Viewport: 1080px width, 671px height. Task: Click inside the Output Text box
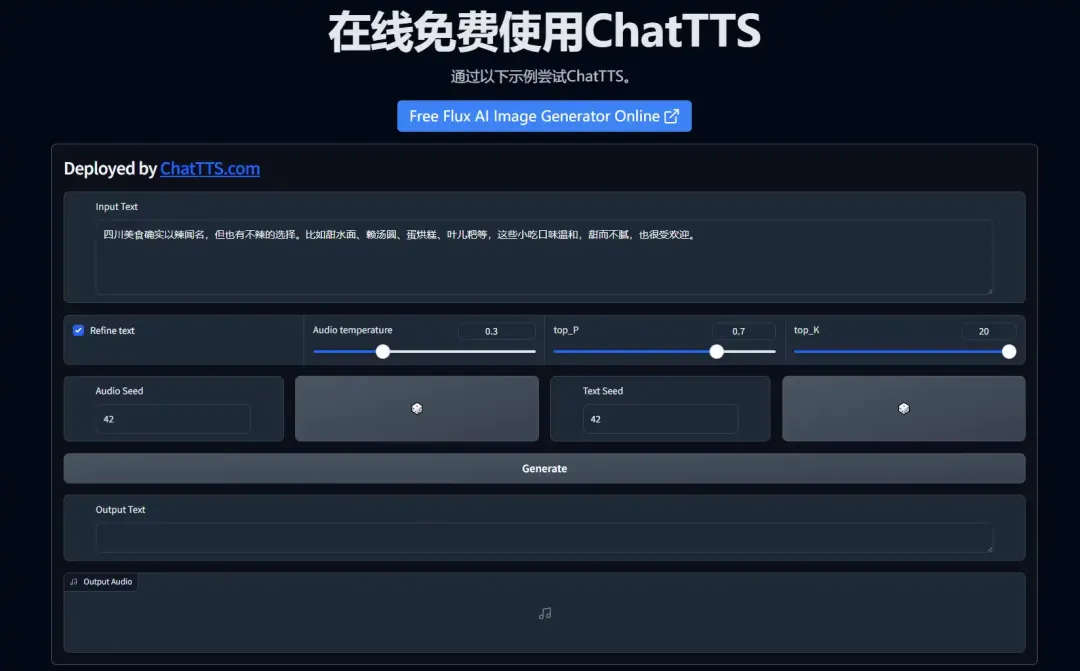[543, 537]
